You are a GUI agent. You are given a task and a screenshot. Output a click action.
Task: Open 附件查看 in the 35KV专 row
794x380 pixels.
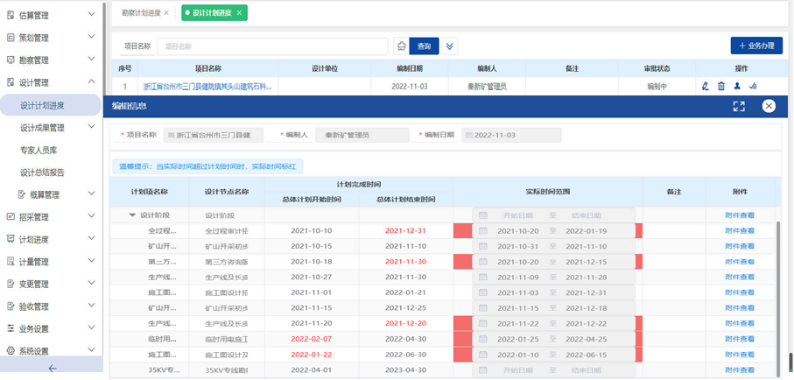[740, 370]
